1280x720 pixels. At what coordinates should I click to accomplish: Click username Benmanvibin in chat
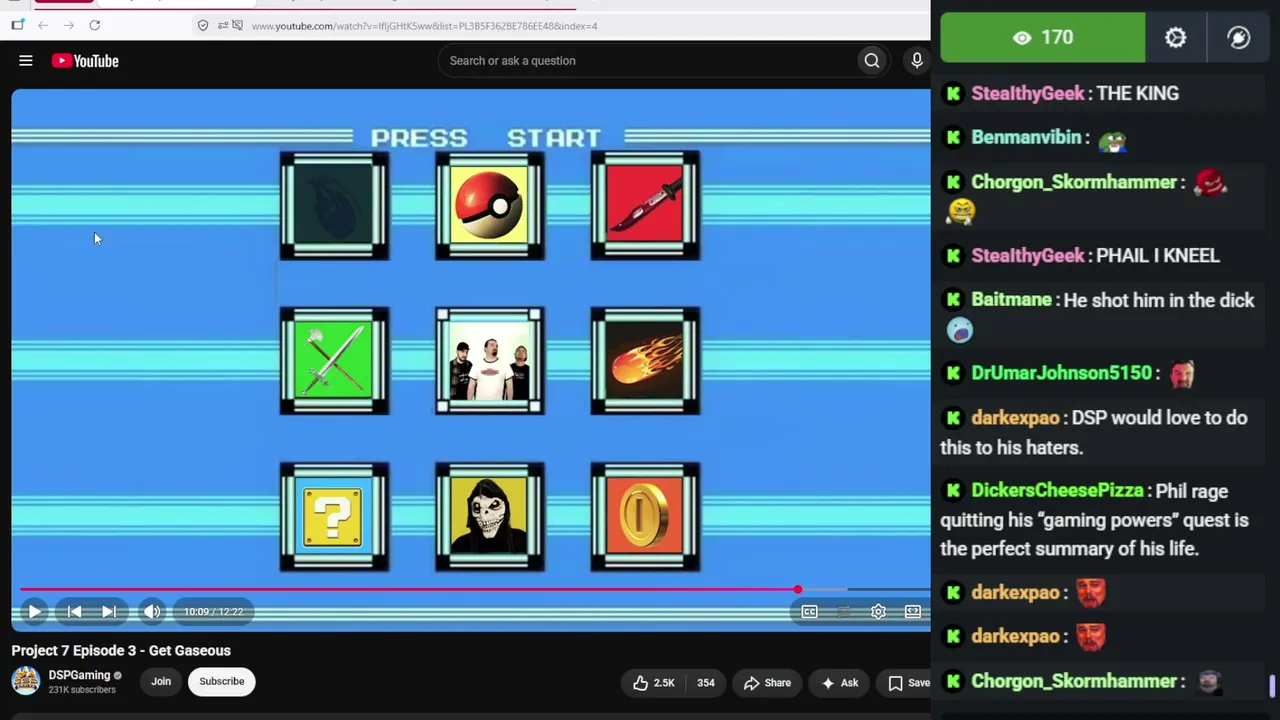pyautogui.click(x=1027, y=137)
